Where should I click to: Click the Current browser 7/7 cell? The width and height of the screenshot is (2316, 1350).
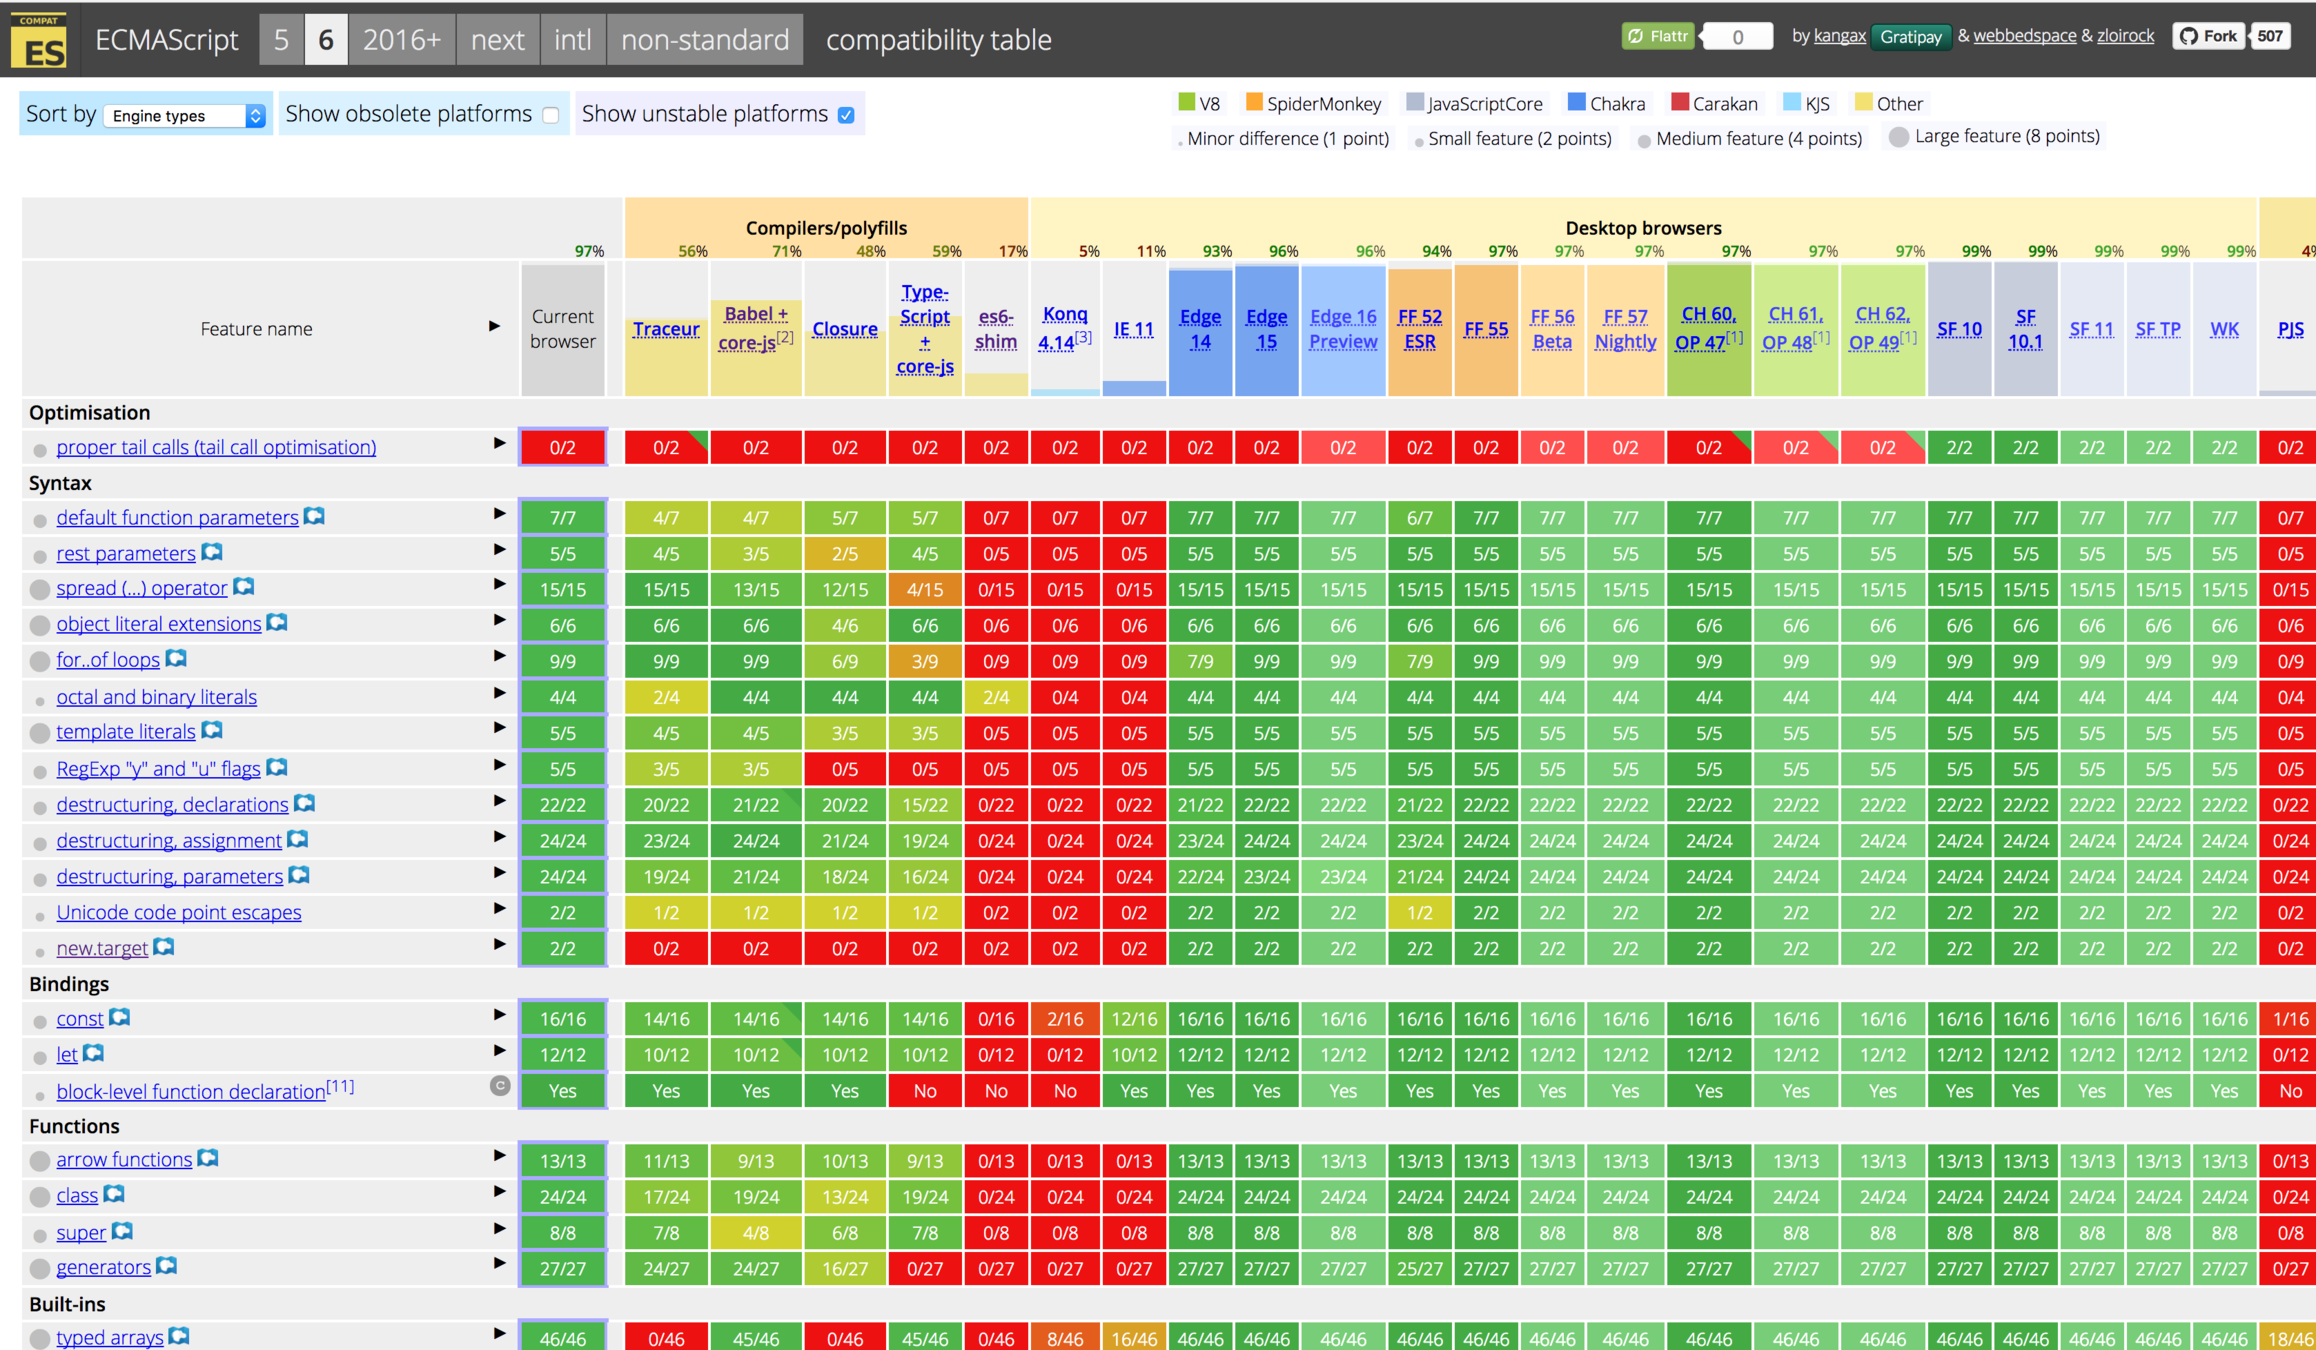[x=563, y=518]
